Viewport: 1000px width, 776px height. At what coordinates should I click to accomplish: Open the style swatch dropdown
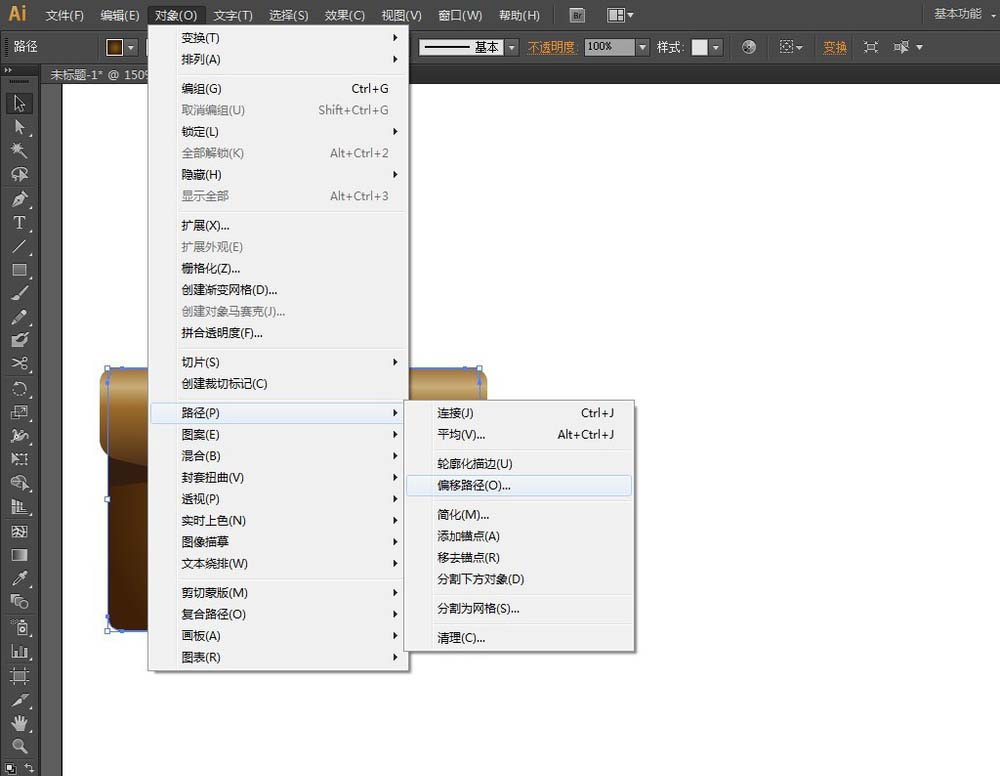coord(716,47)
